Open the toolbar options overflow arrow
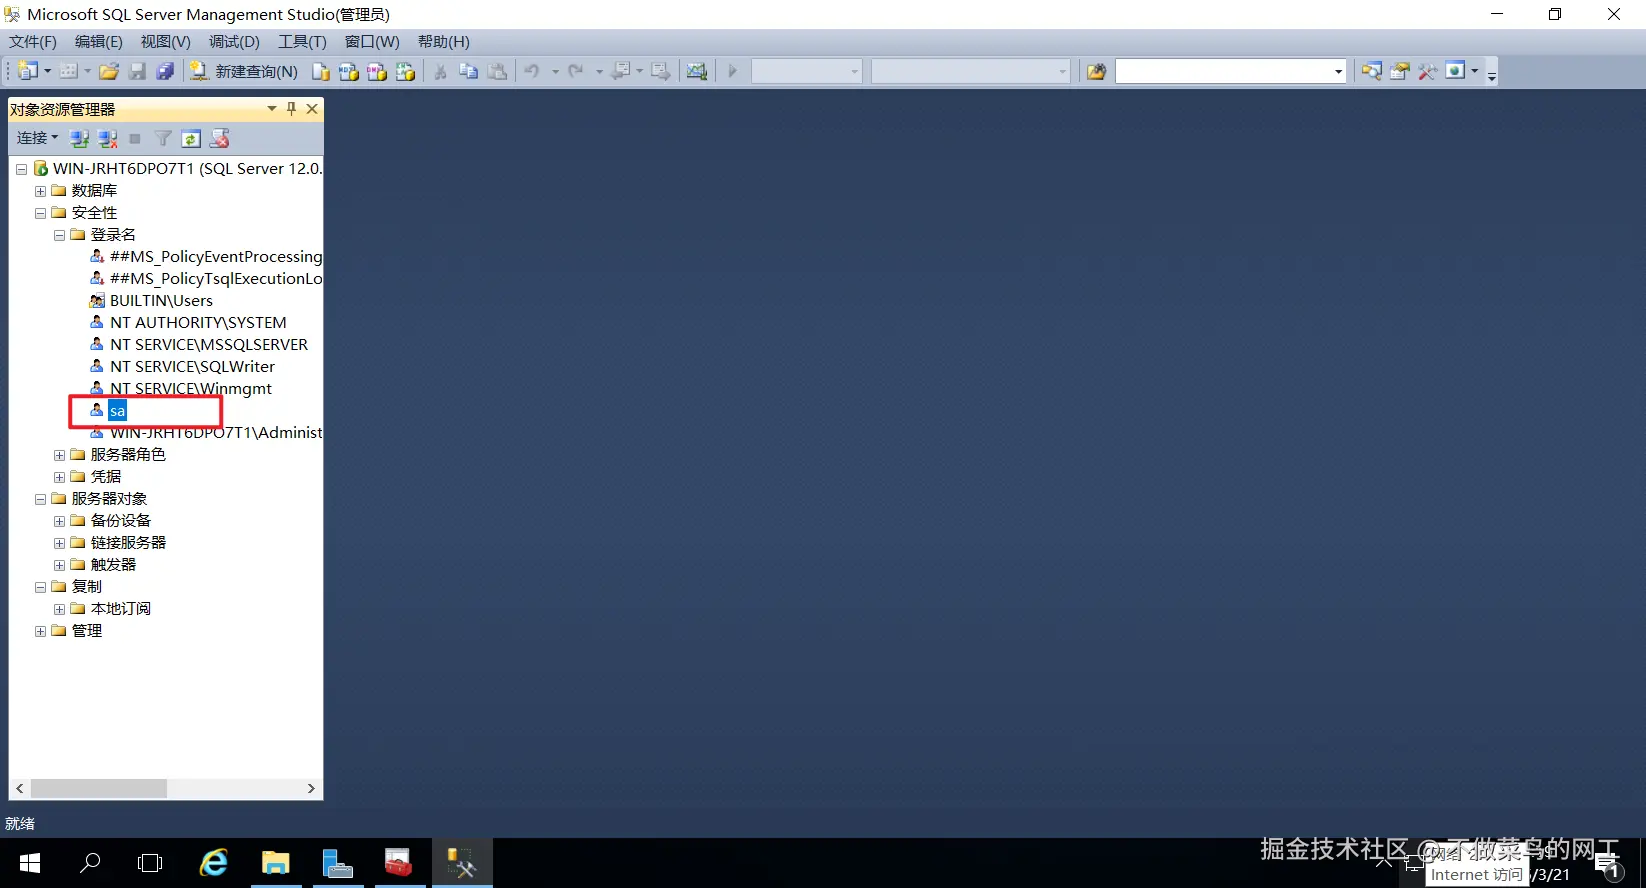 pos(1492,75)
